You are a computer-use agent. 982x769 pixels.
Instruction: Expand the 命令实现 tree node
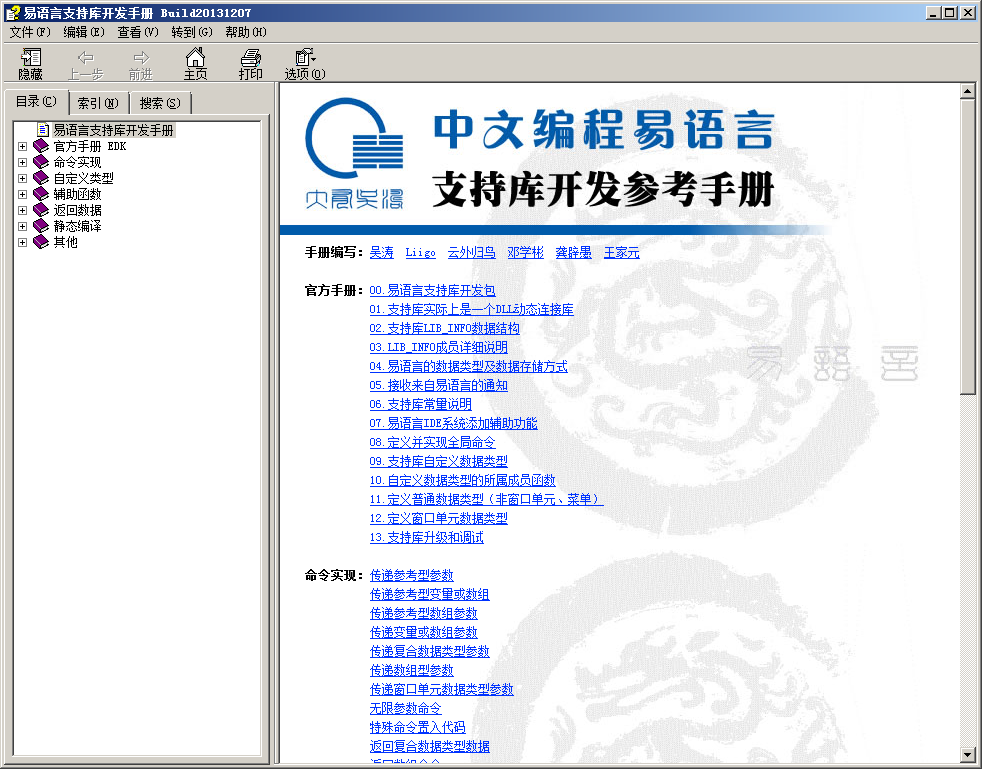tap(23, 162)
